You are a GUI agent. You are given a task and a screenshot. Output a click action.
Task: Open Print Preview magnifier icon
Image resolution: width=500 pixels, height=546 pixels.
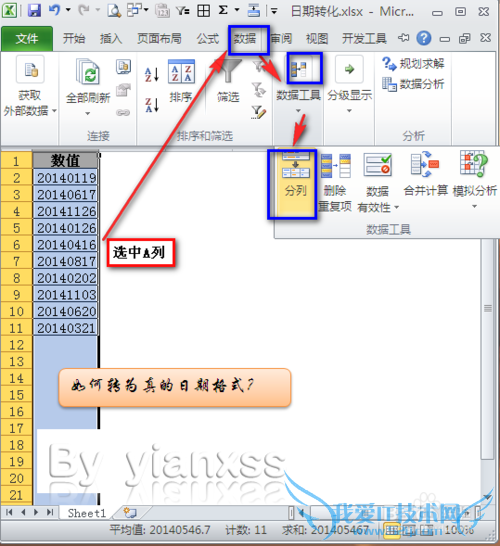tap(114, 10)
